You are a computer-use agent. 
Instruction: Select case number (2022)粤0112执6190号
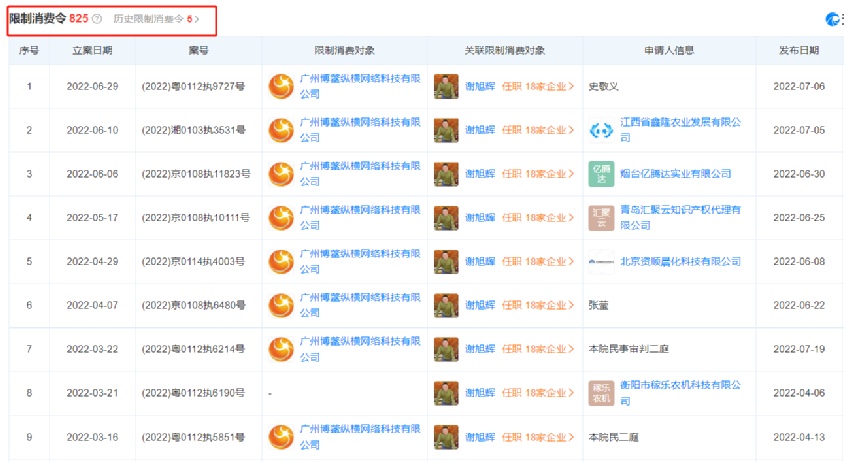pos(193,393)
